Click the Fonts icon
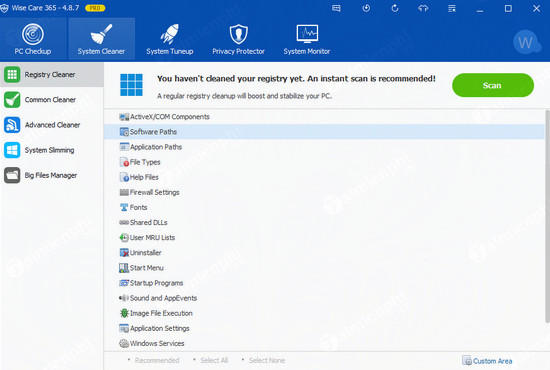This screenshot has width=550, height=370. click(124, 207)
